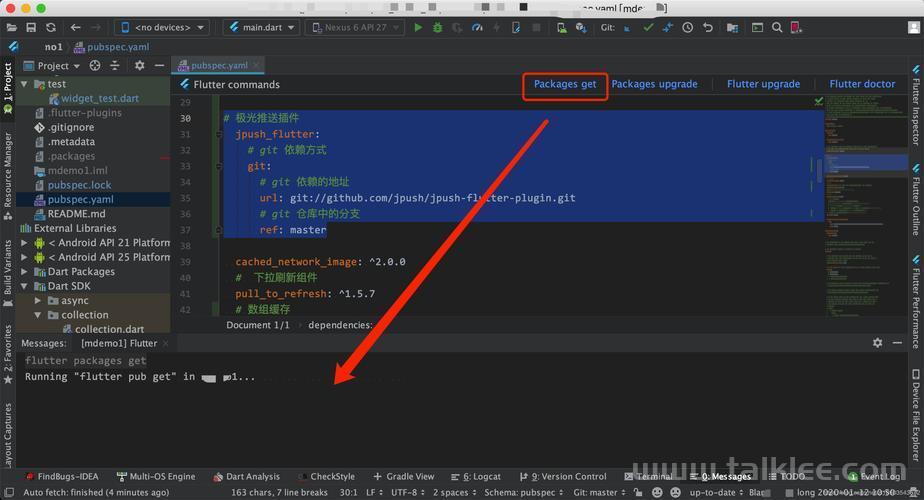
Task: Click the Packages get link
Action: click(x=565, y=84)
